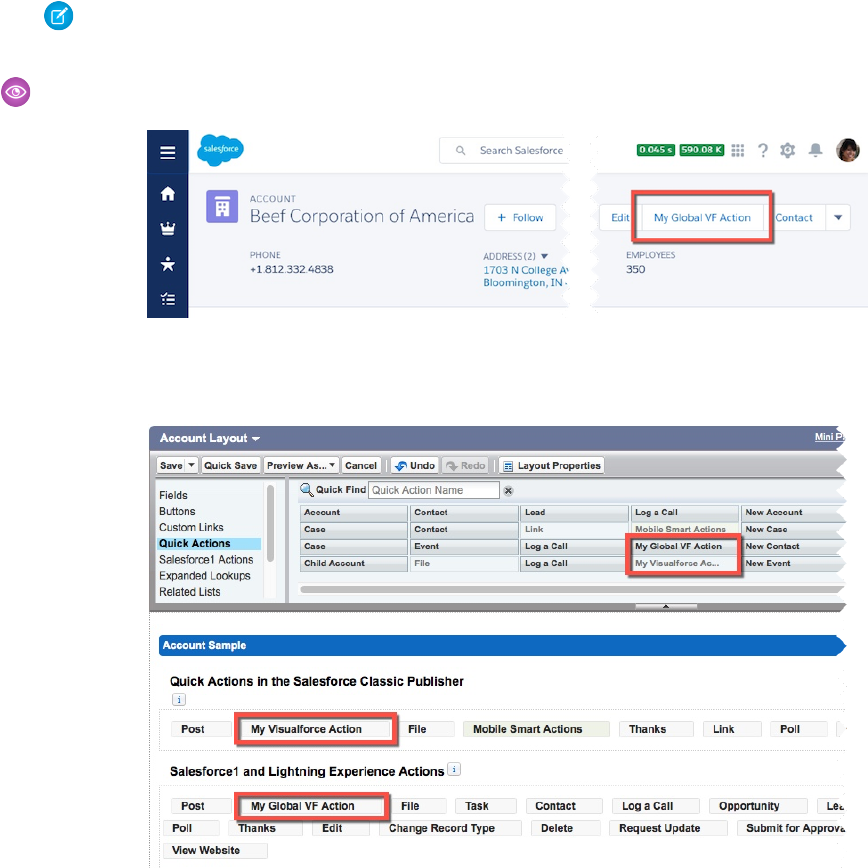Select Expanded Lookups category
Screen dimensions: 868x868
204,576
